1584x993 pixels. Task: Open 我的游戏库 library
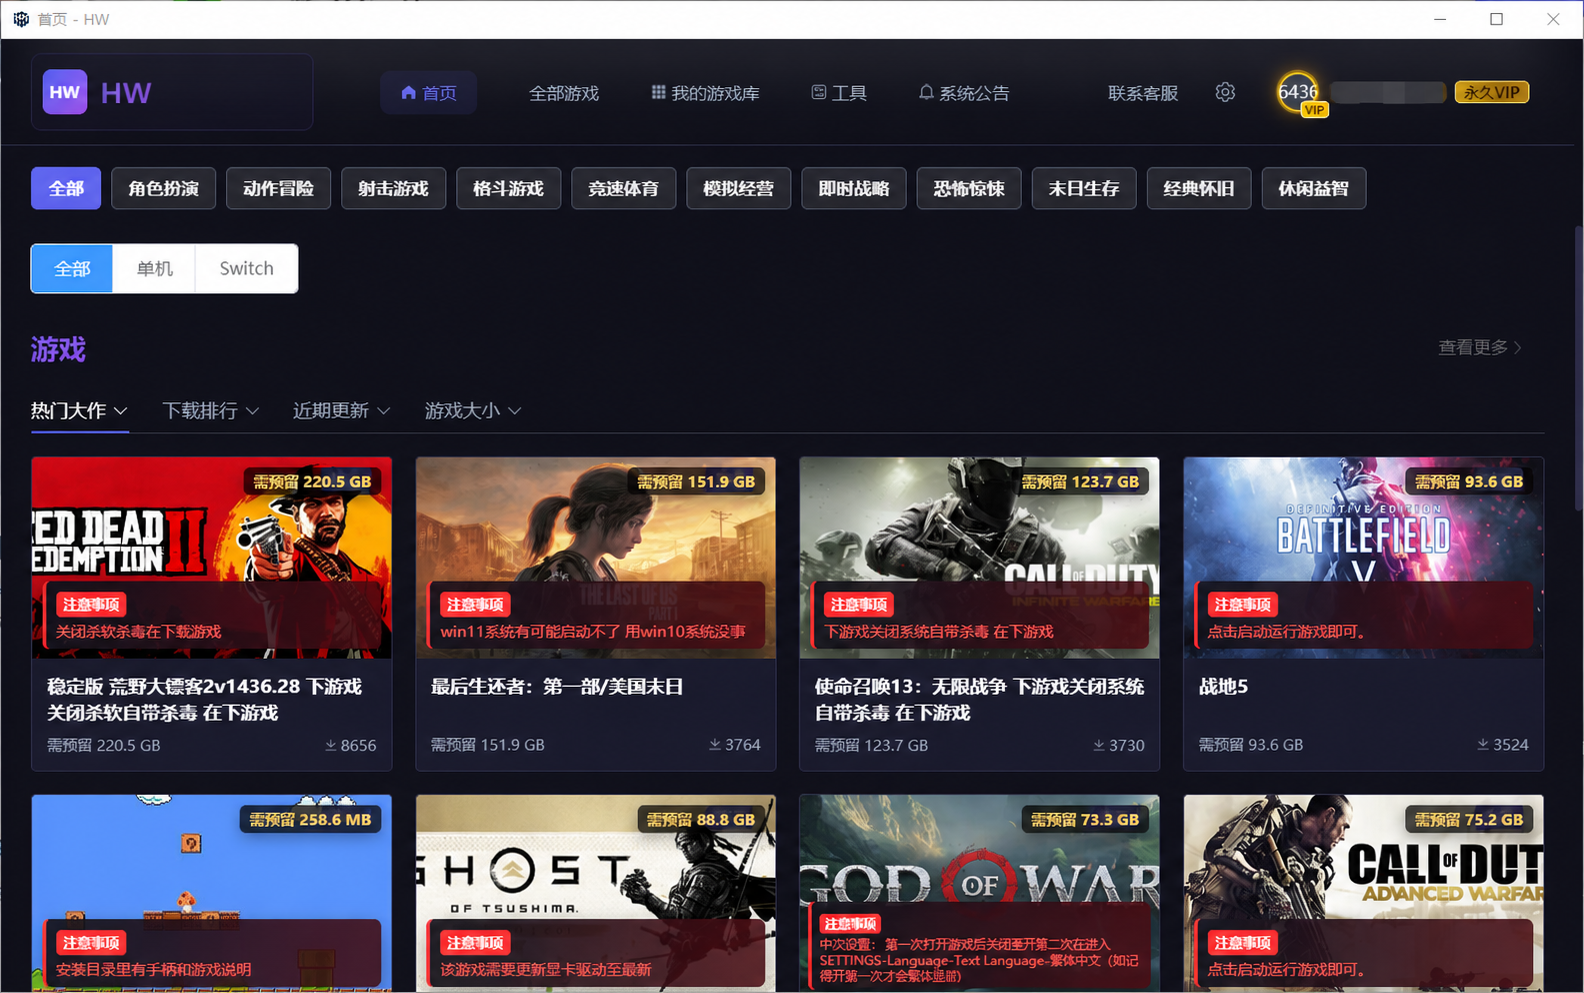point(705,93)
